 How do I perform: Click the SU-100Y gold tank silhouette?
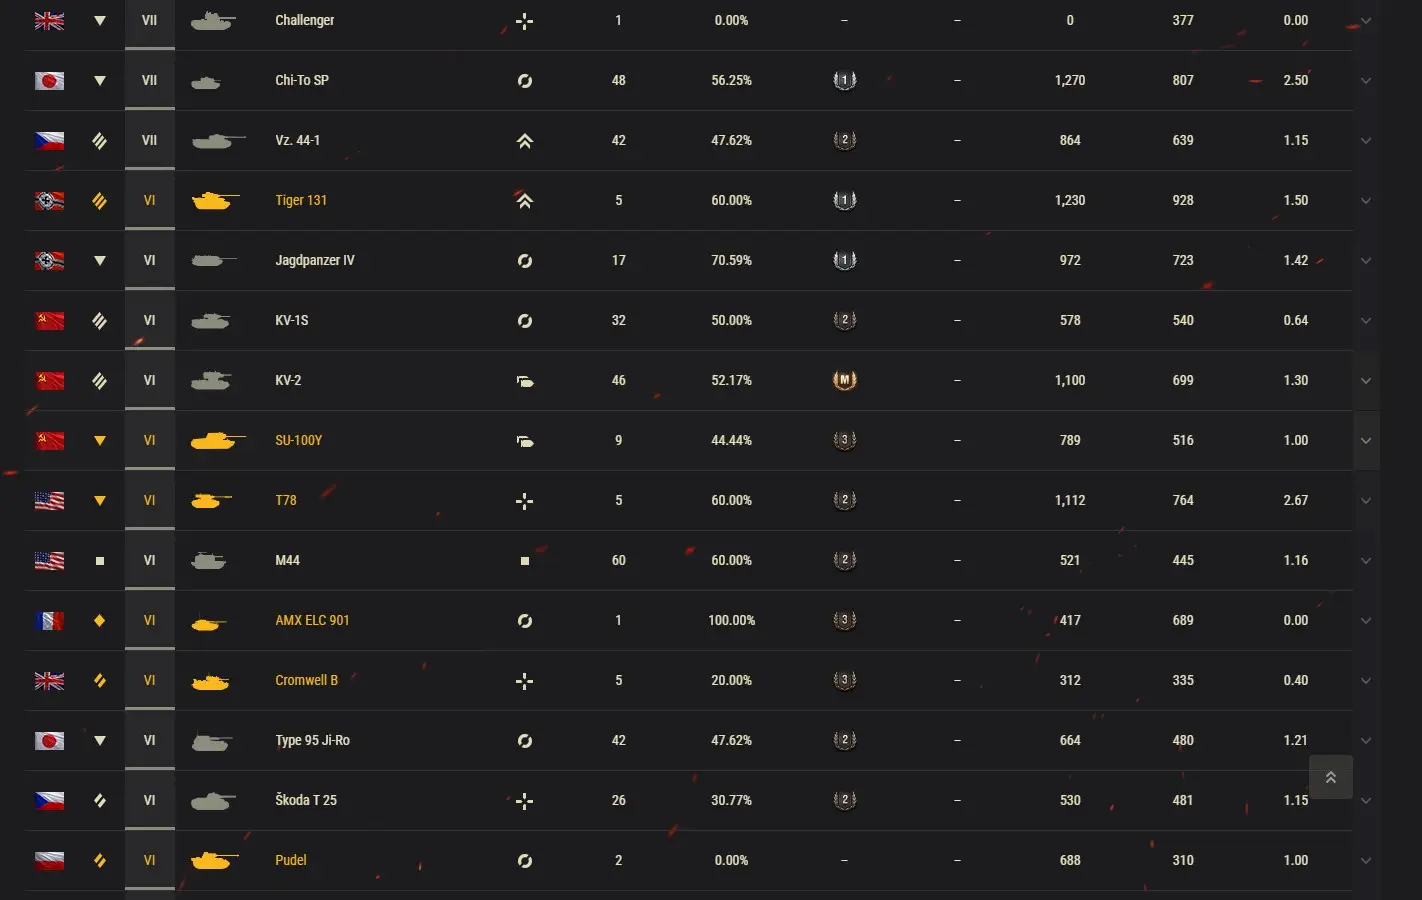[x=216, y=441]
